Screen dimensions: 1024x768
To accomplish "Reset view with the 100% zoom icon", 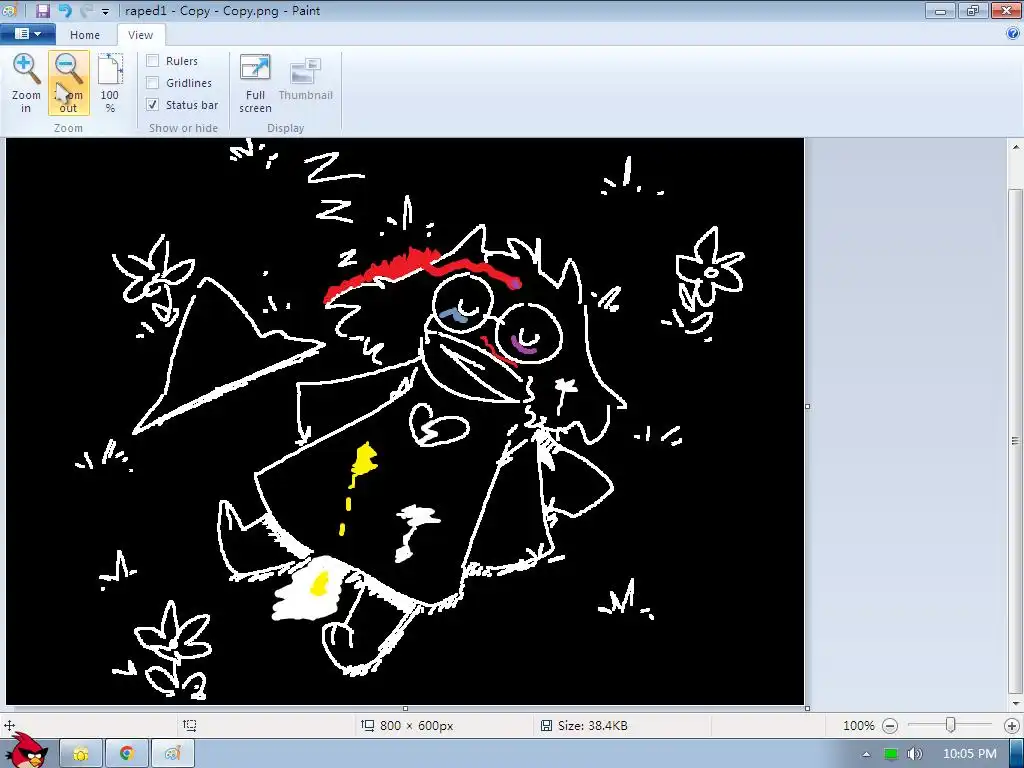I will [x=110, y=69].
